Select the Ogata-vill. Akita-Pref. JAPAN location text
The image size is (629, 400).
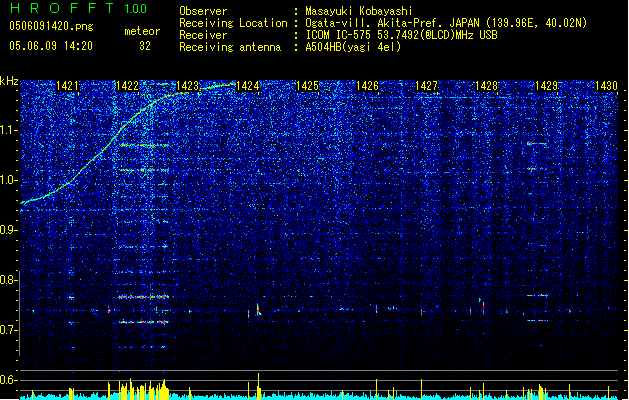pyautogui.click(x=446, y=23)
